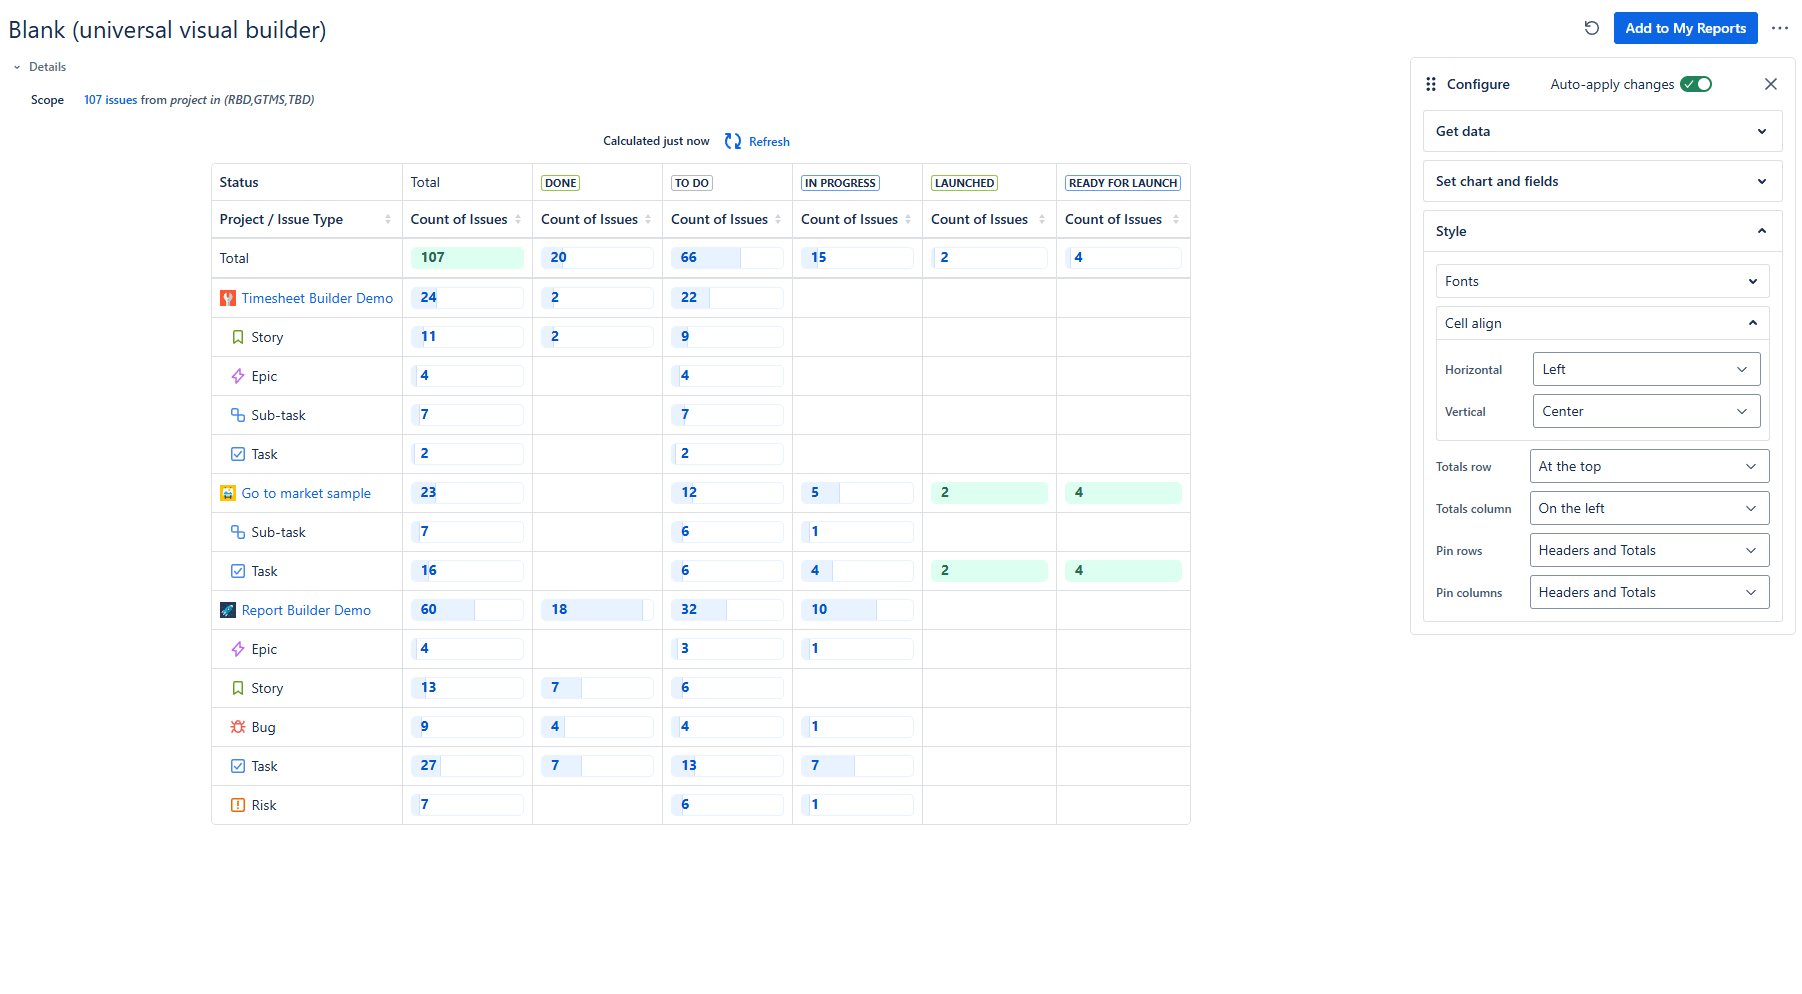Click the LAUNCHED status label
Viewport: 1802px width, 994px height.
(x=965, y=183)
